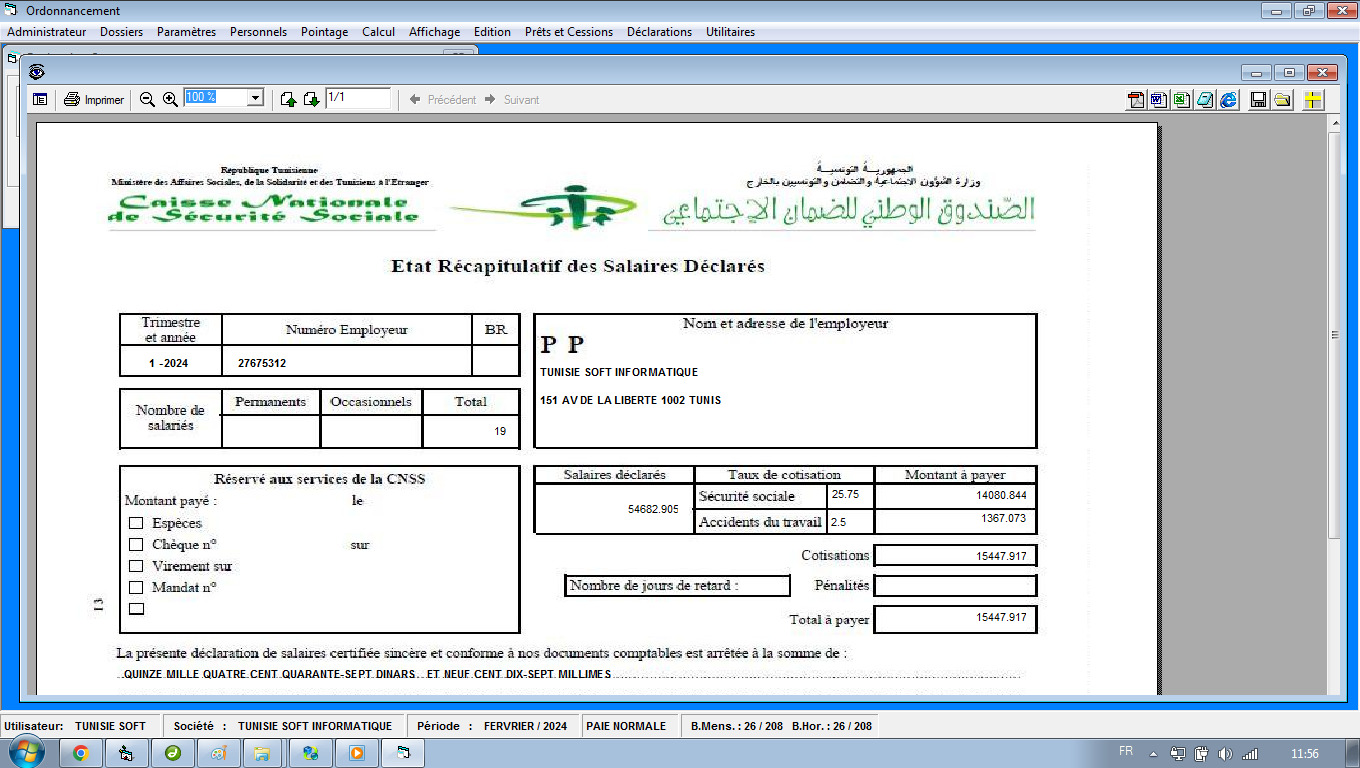Open the Pointage menu

324,32
